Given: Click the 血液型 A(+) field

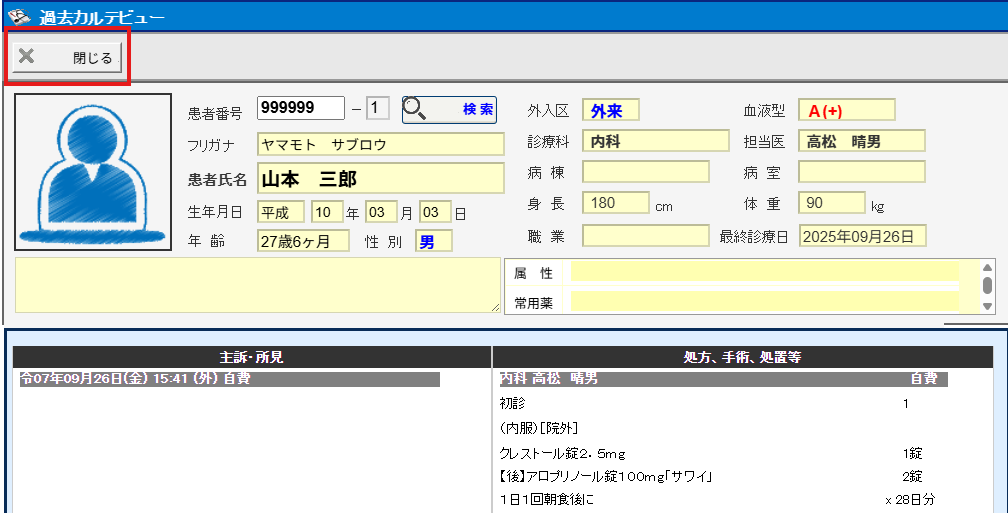Looking at the screenshot, I should [847, 110].
